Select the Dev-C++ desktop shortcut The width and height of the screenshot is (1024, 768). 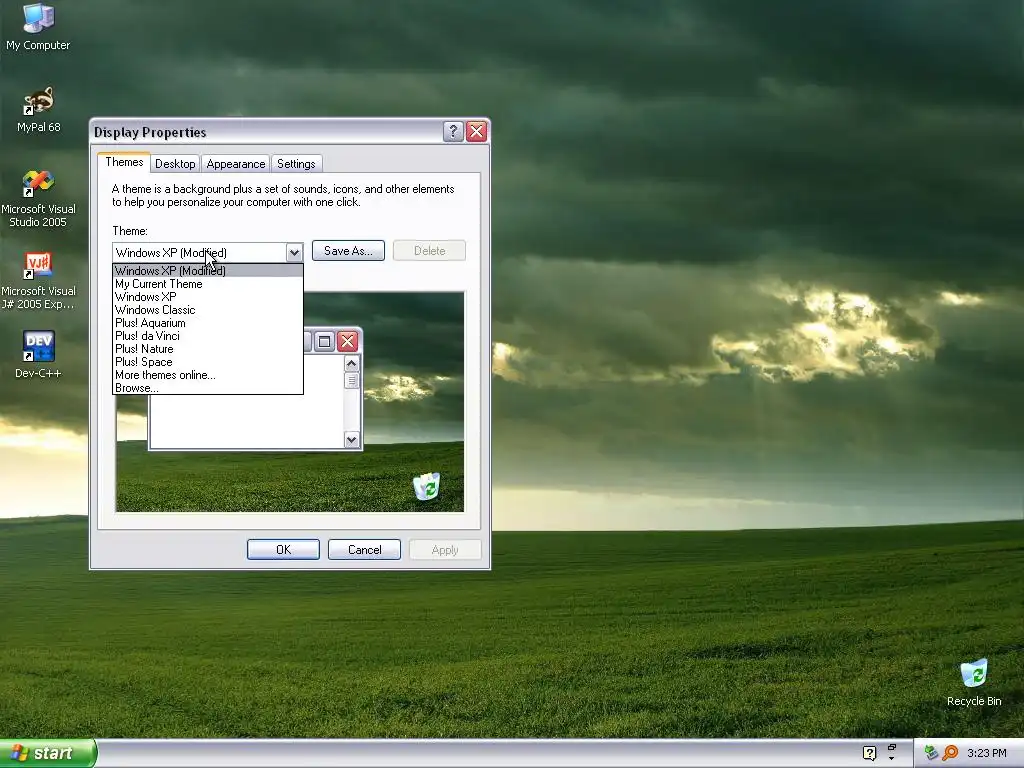tap(38, 355)
